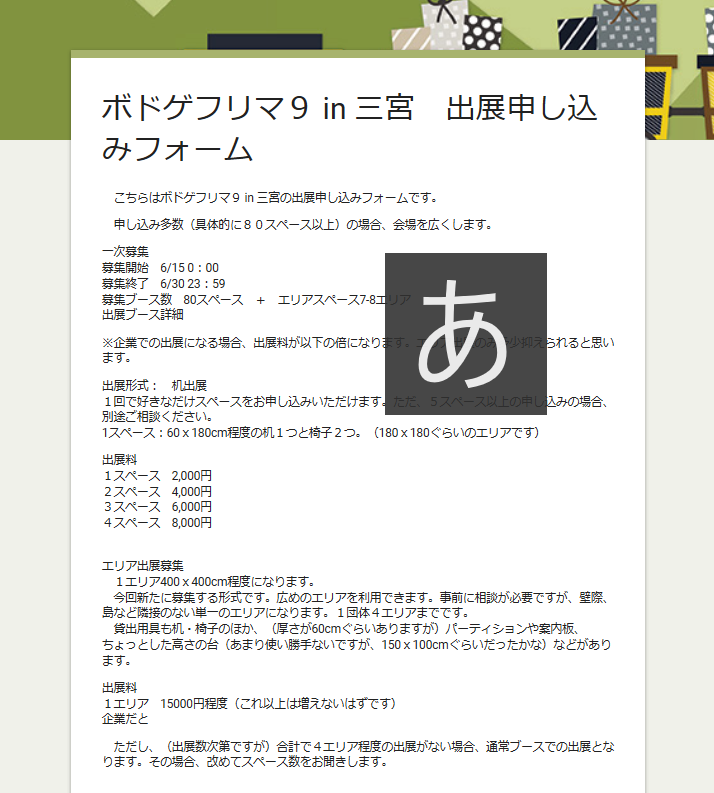Image resolution: width=714 pixels, height=793 pixels.
Task: Click the line 募集ブース数 80スペース
Action: (256, 300)
